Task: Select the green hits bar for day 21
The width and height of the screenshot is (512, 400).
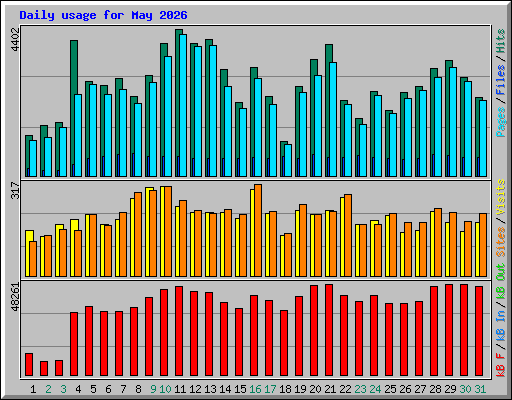Action: (x=328, y=110)
